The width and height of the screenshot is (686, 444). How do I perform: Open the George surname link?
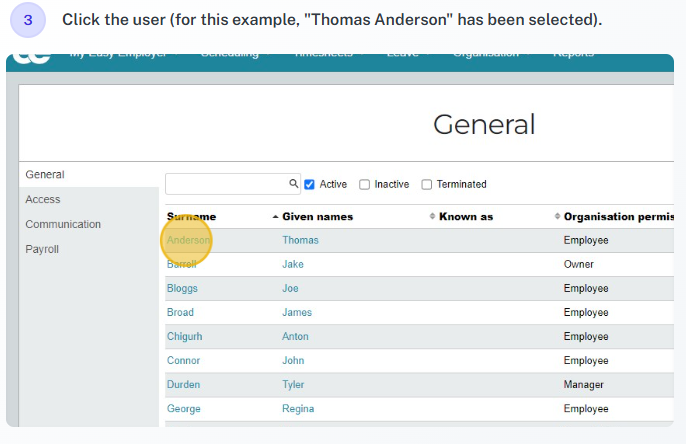[184, 409]
